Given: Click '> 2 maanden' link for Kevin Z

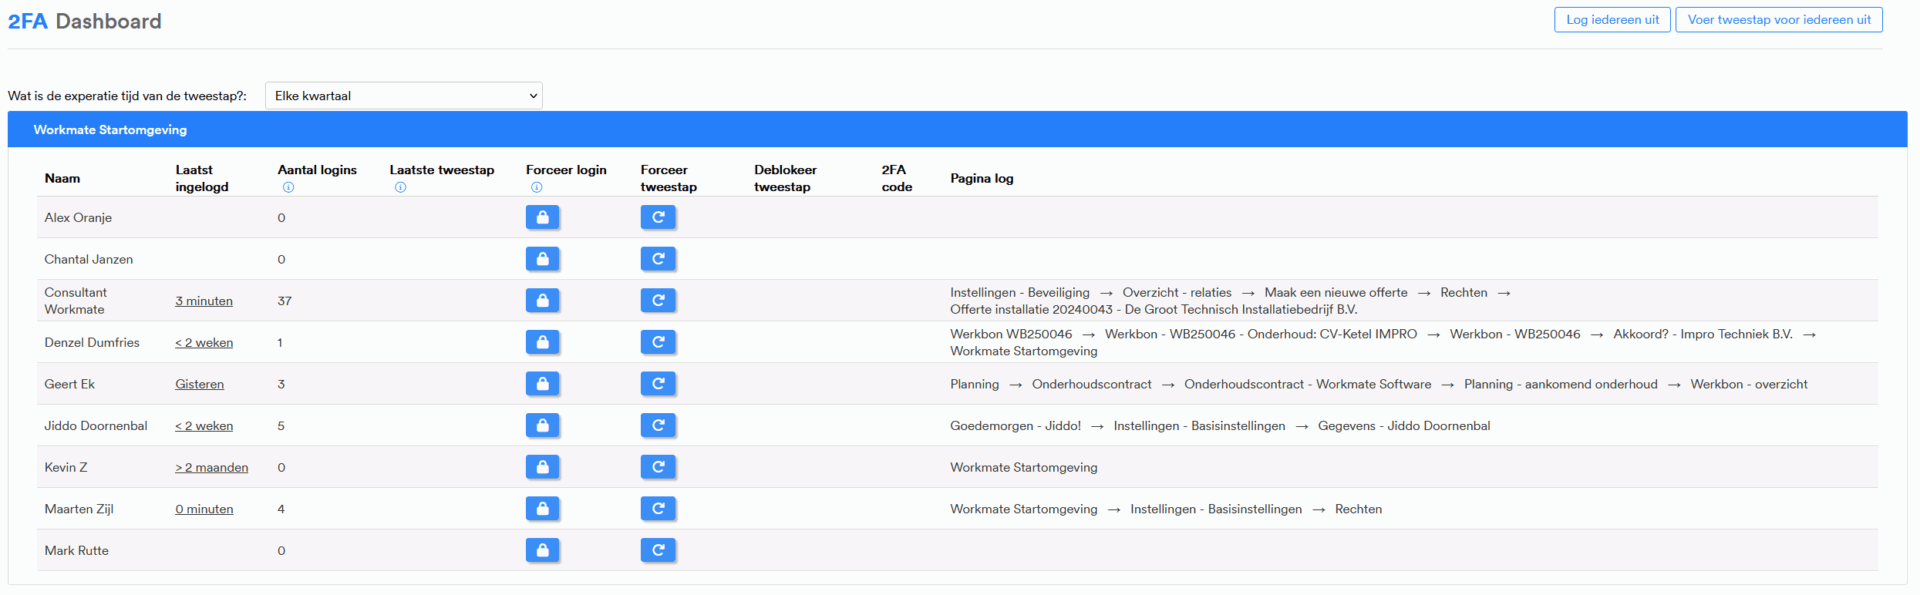Looking at the screenshot, I should pos(211,467).
